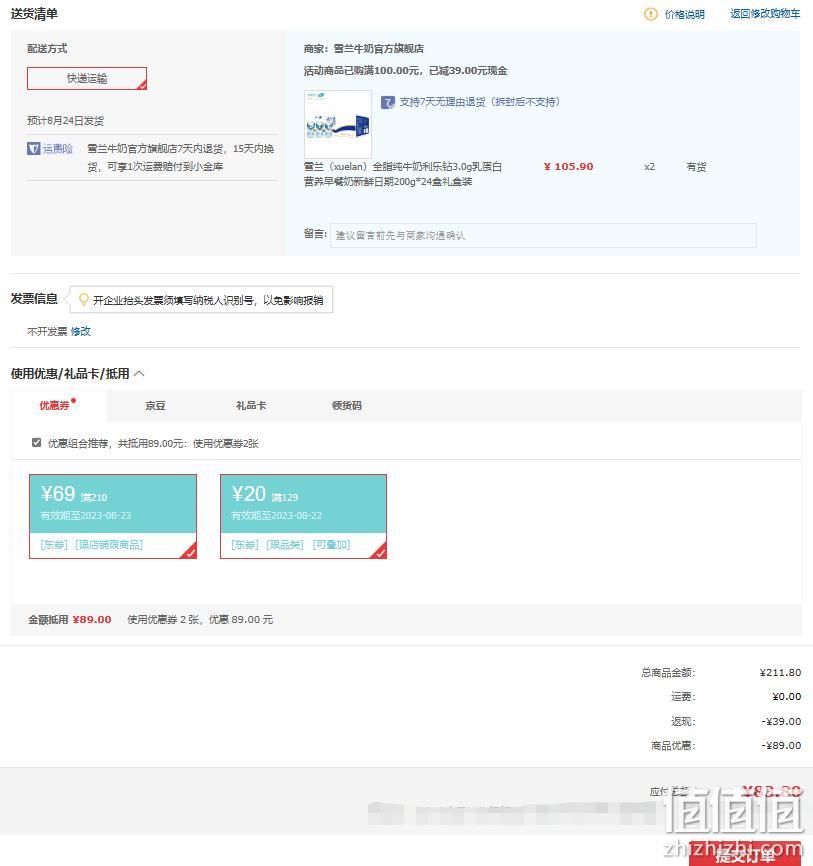This screenshot has height=866, width=813.
Task: Open the 雪兰 milk product thumbnail
Action: 338,124
